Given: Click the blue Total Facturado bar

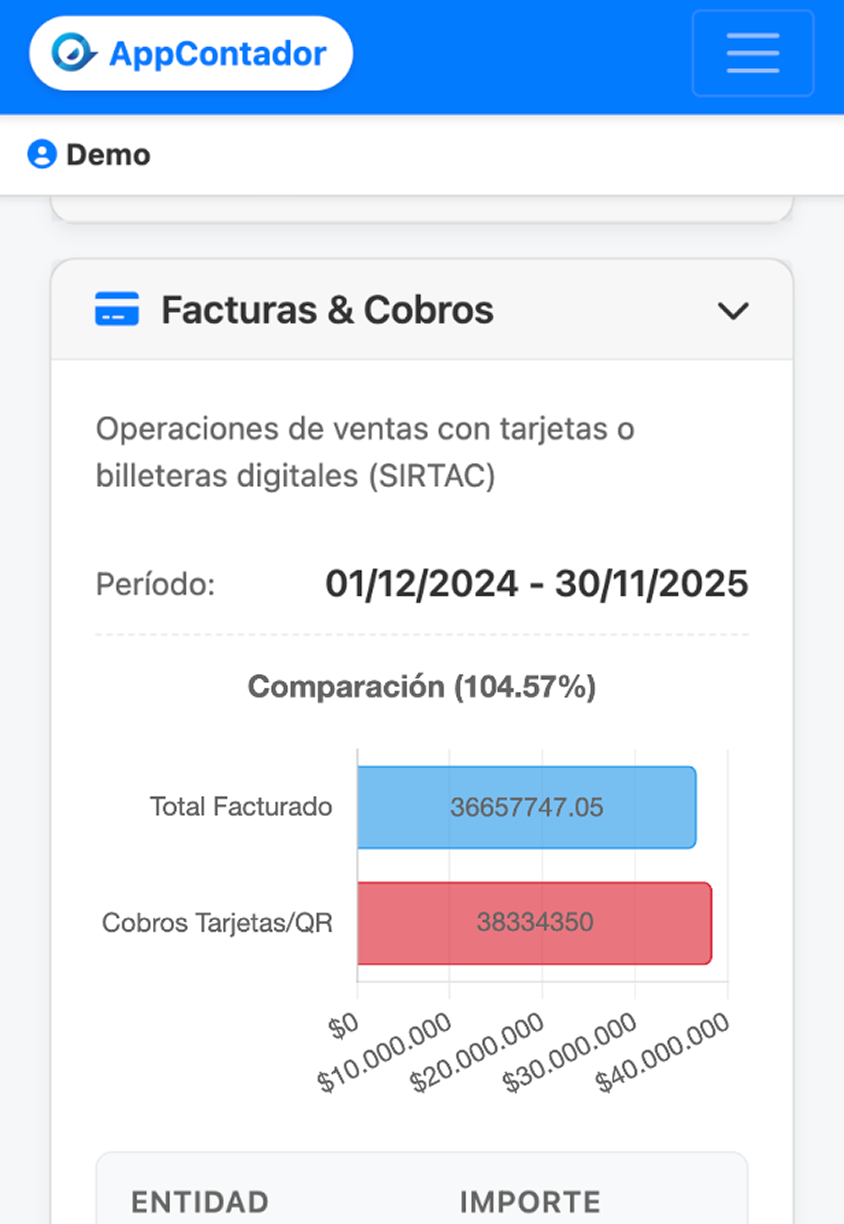Looking at the screenshot, I should (526, 807).
